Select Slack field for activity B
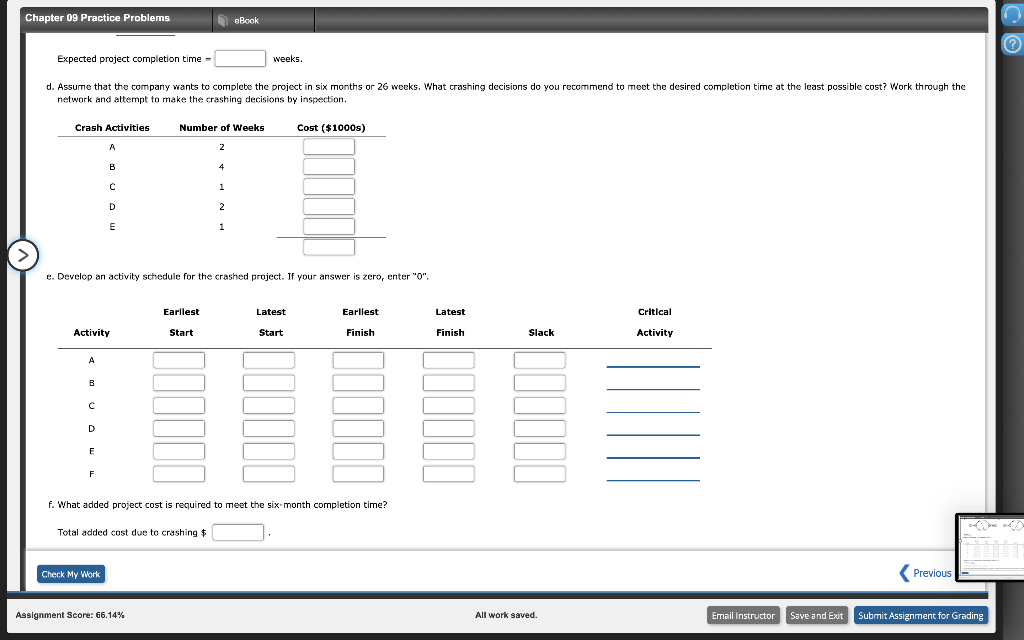The height and width of the screenshot is (640, 1024). (539, 383)
